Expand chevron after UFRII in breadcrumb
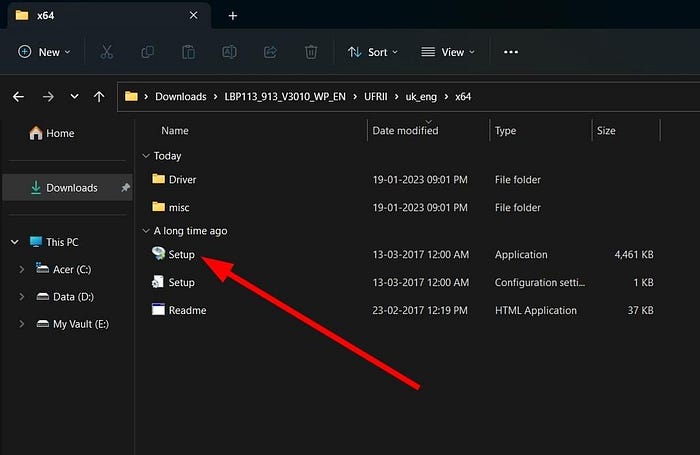Image resolution: width=700 pixels, height=455 pixels. [x=396, y=97]
